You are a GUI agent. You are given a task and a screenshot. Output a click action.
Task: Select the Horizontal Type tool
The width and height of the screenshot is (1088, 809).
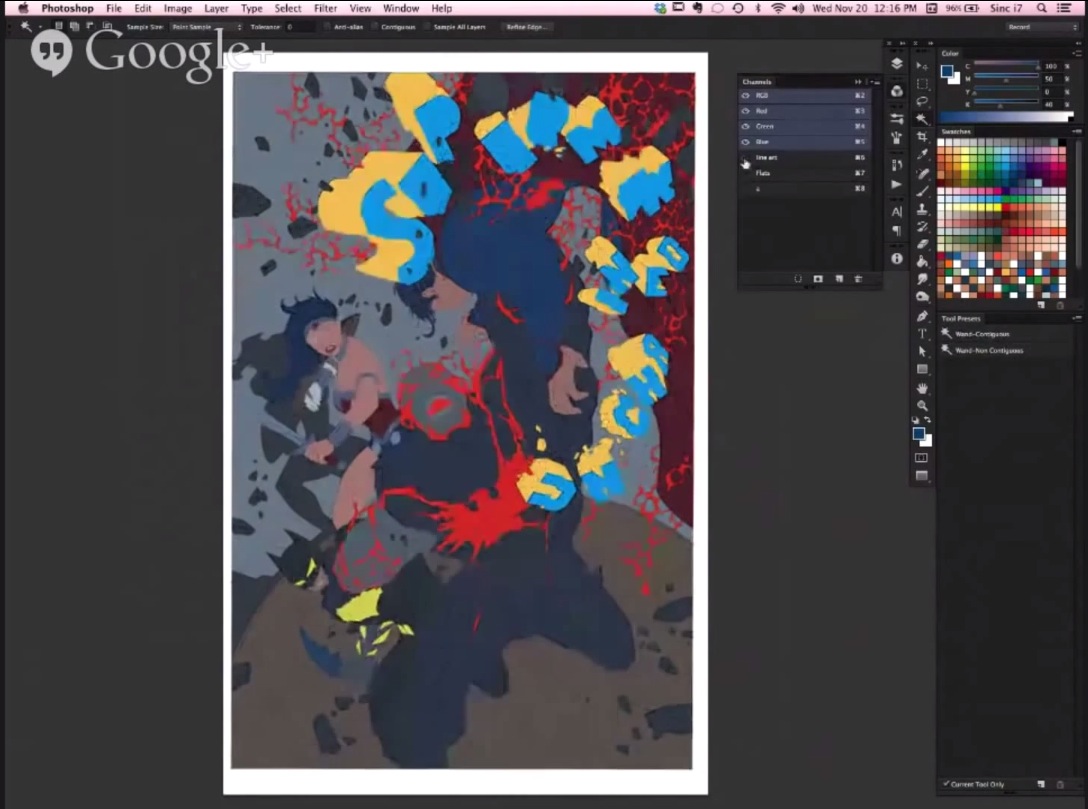922,334
